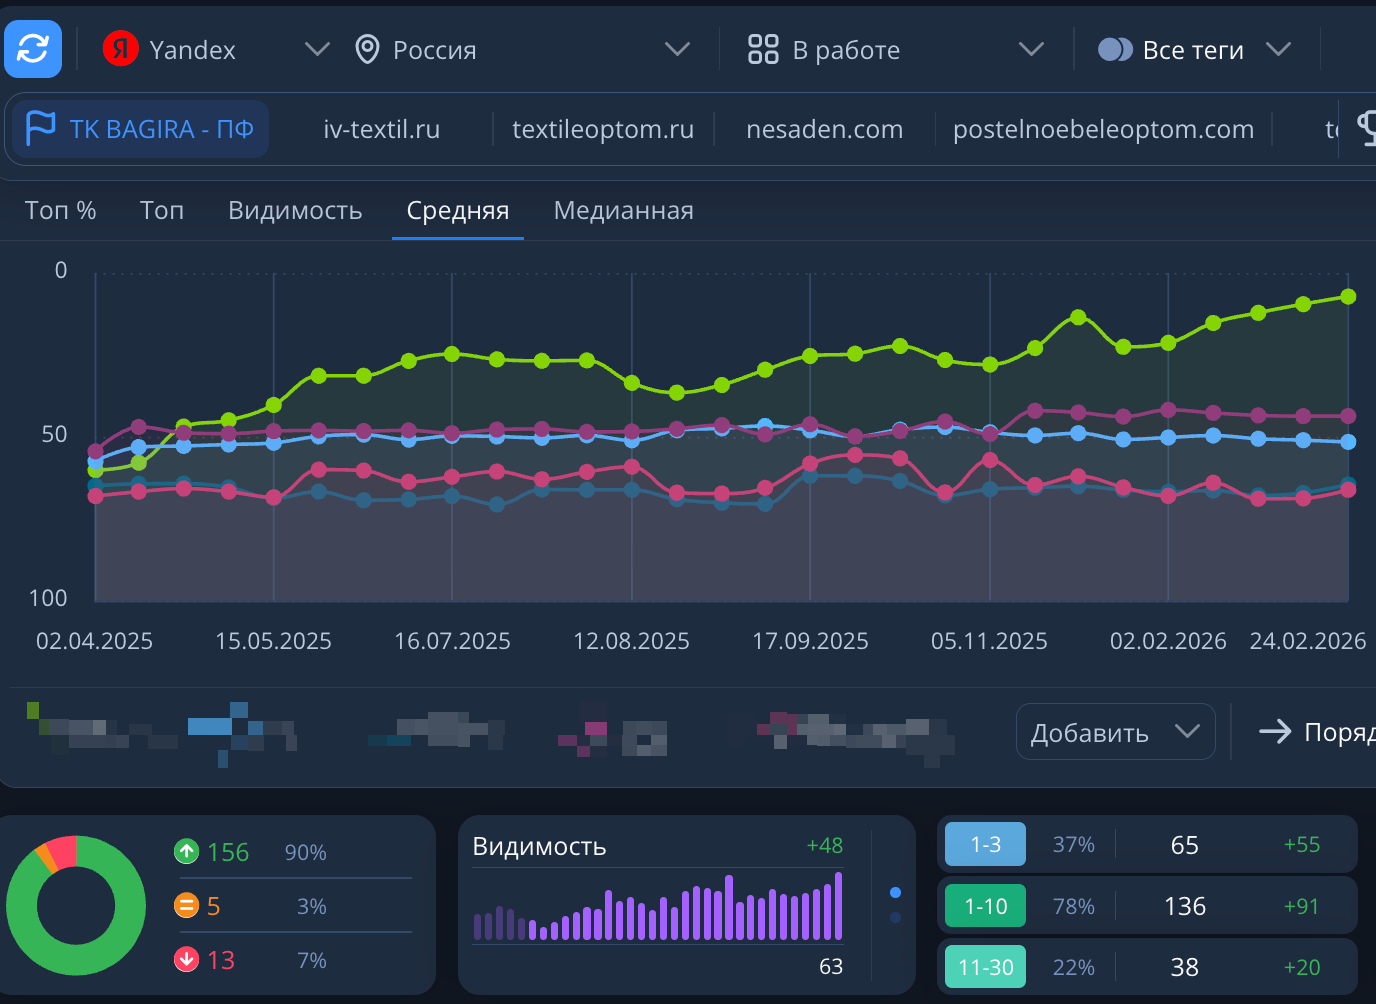1376x1004 pixels.
Task: Open the Добавить dropdown
Action: click(x=1114, y=731)
